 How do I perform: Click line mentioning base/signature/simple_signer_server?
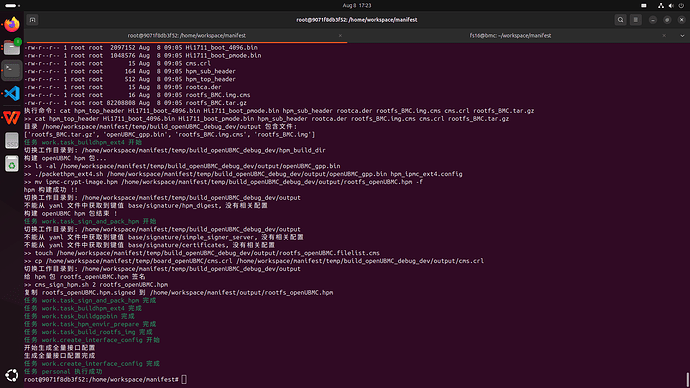[164, 237]
